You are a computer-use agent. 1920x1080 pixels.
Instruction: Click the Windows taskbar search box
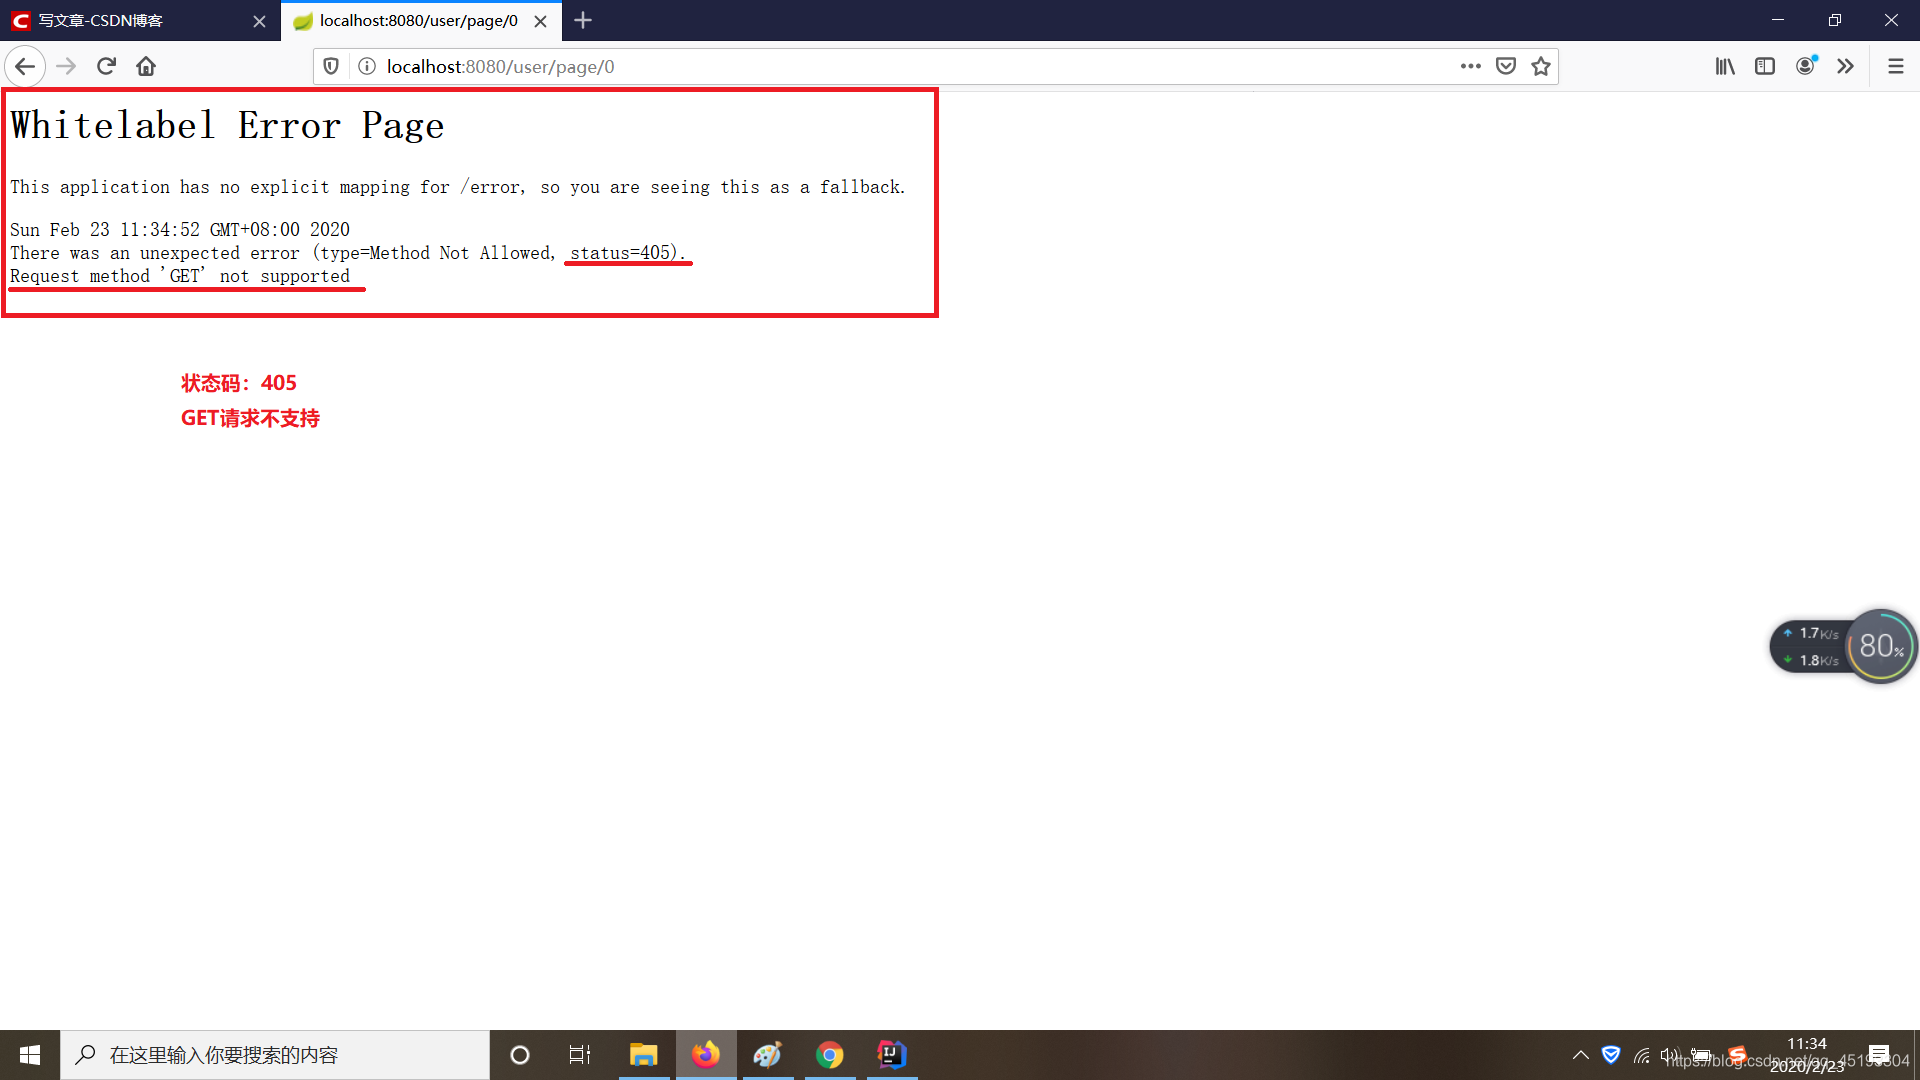pos(275,1055)
